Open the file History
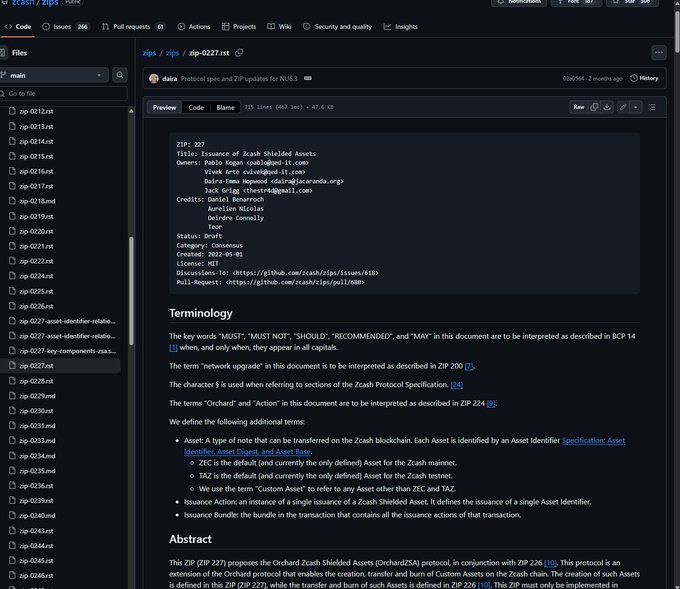680x589 pixels. point(644,78)
